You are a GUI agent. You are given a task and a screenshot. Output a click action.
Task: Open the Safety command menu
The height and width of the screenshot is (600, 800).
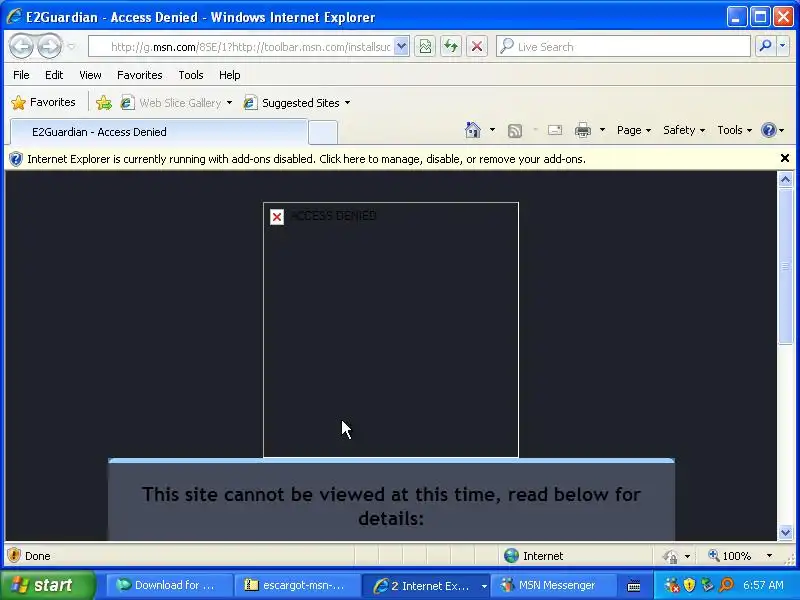pos(684,130)
